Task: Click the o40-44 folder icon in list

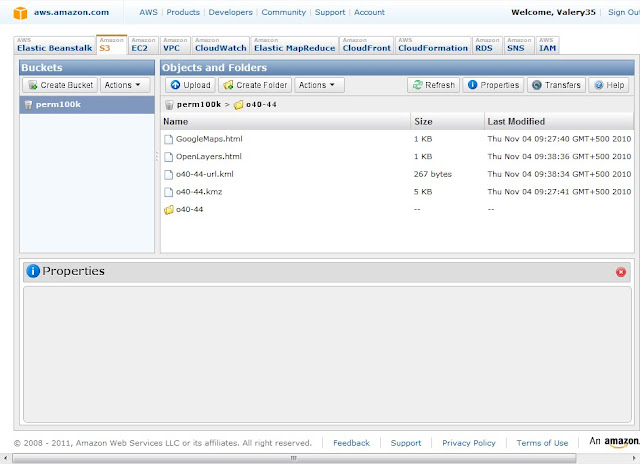Action: click(169, 210)
